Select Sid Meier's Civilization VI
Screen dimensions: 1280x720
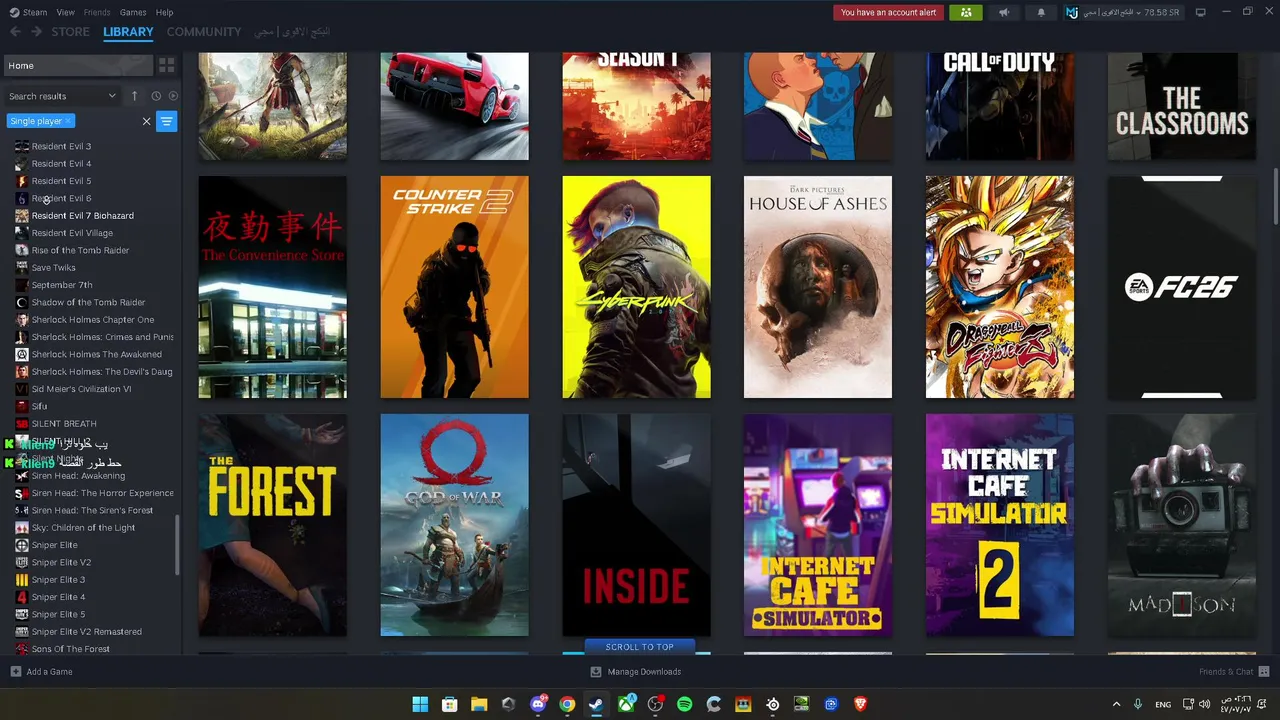click(x=81, y=389)
